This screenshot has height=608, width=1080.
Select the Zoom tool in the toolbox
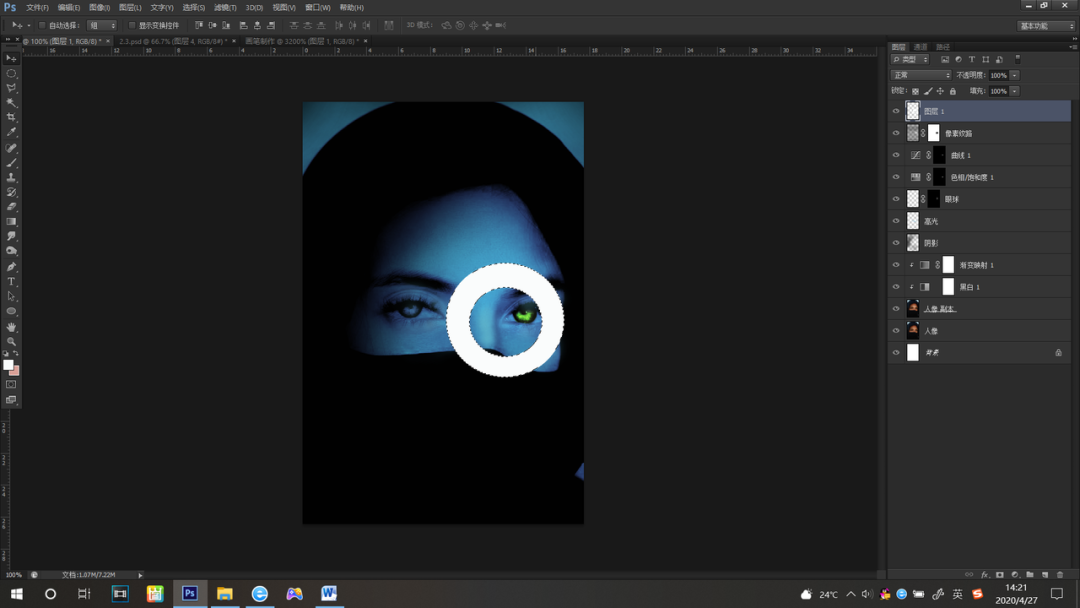(x=11, y=341)
